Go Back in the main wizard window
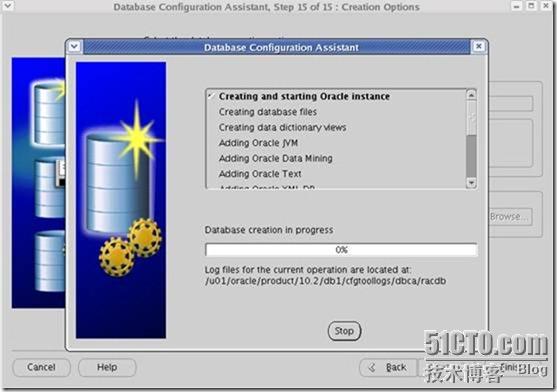The width and height of the screenshot is (557, 392). 388,368
